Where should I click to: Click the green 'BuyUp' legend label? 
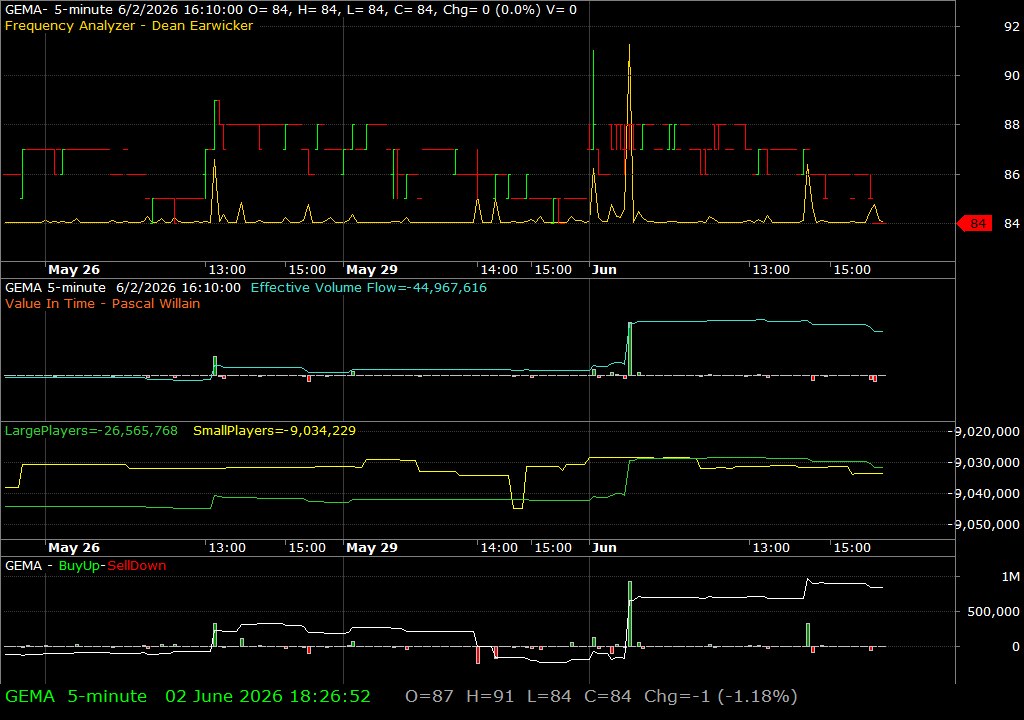pyautogui.click(x=79, y=566)
